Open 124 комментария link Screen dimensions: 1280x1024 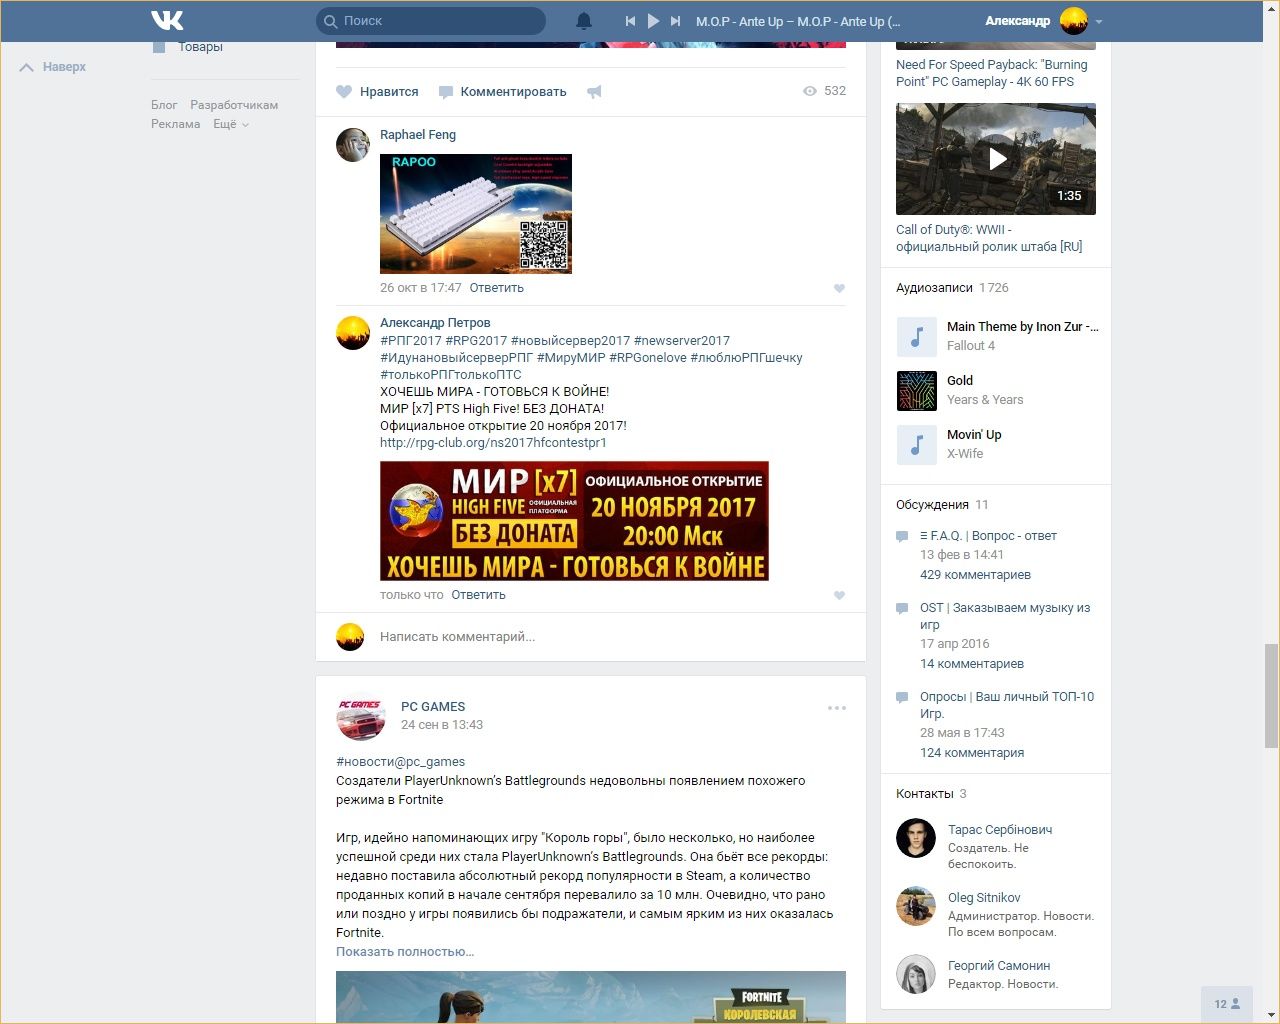[x=972, y=753]
